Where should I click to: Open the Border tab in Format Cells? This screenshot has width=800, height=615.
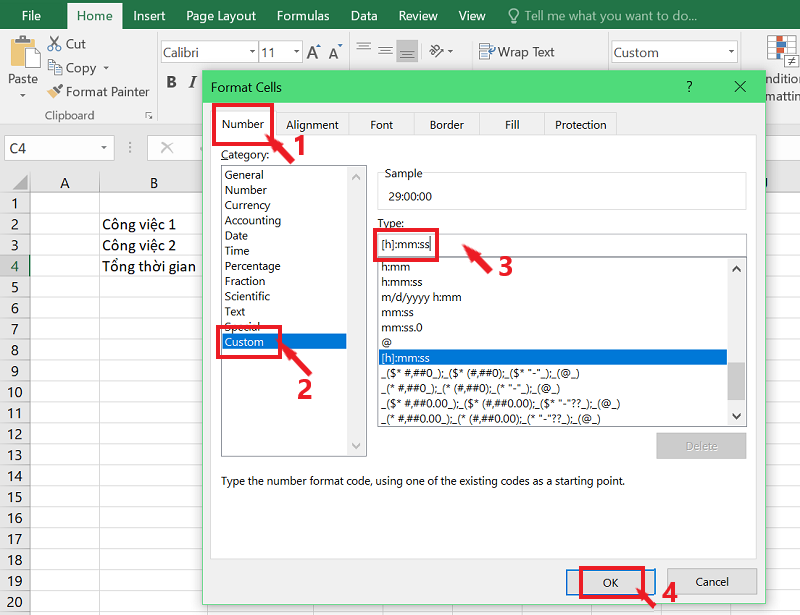pos(446,124)
